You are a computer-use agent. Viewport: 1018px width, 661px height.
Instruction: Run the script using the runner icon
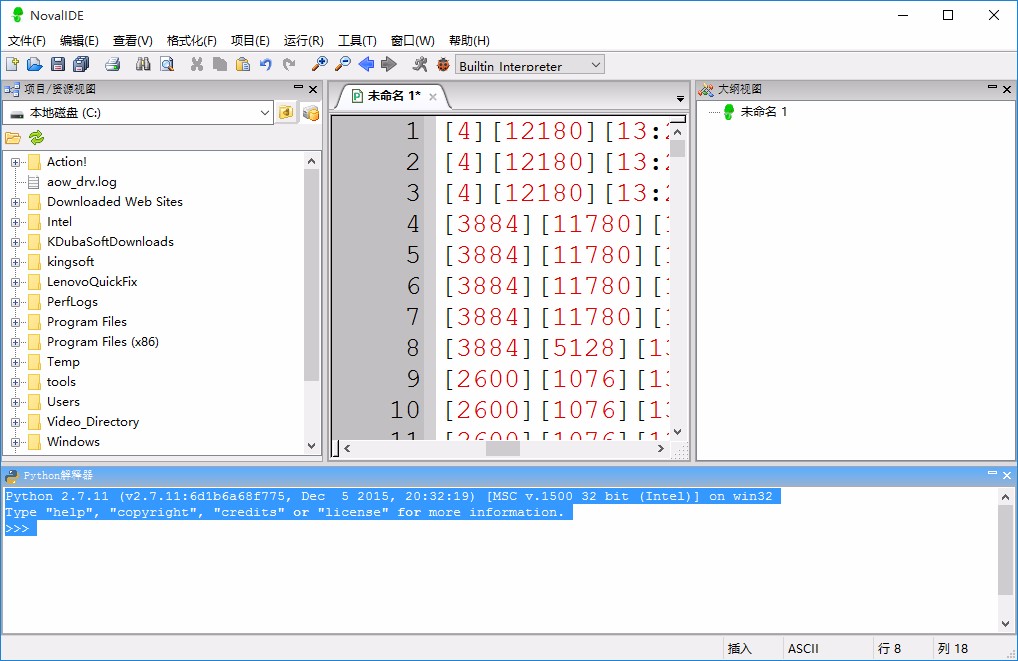[x=420, y=64]
